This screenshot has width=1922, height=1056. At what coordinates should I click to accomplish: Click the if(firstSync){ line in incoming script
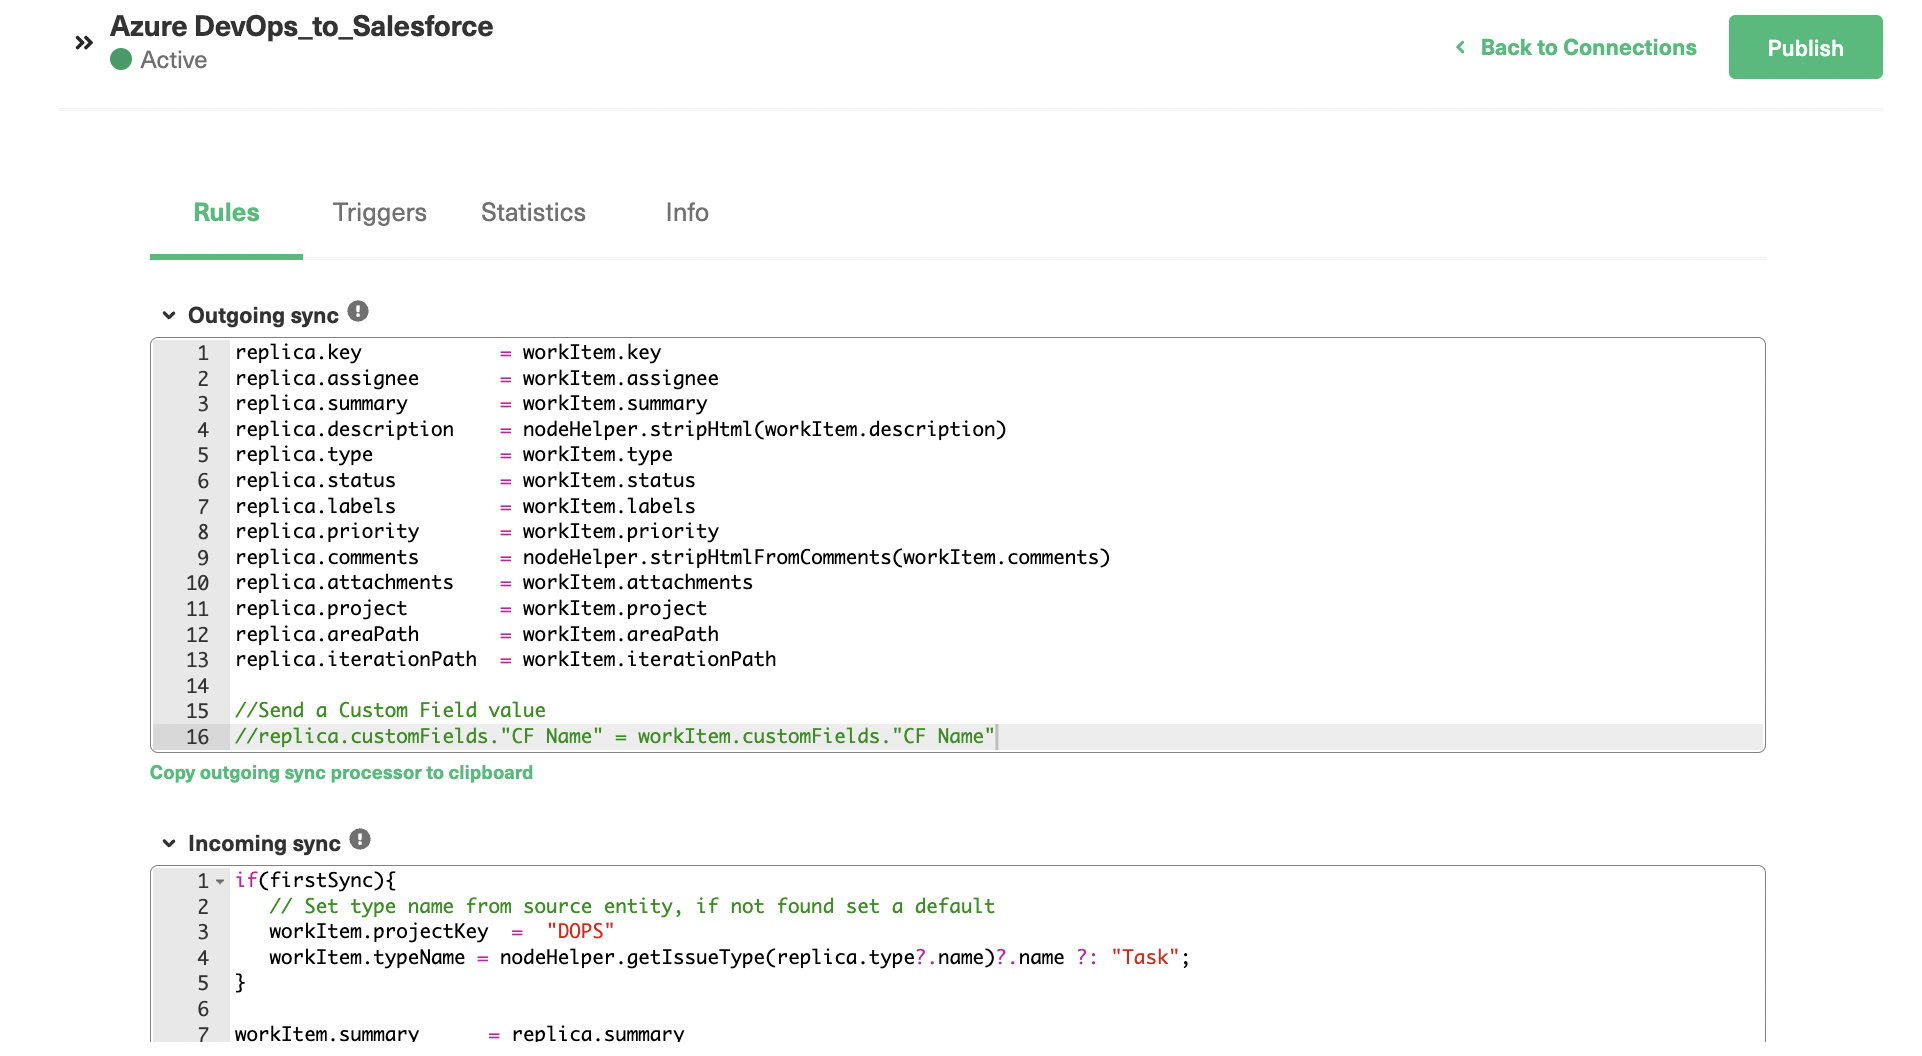tap(316, 881)
